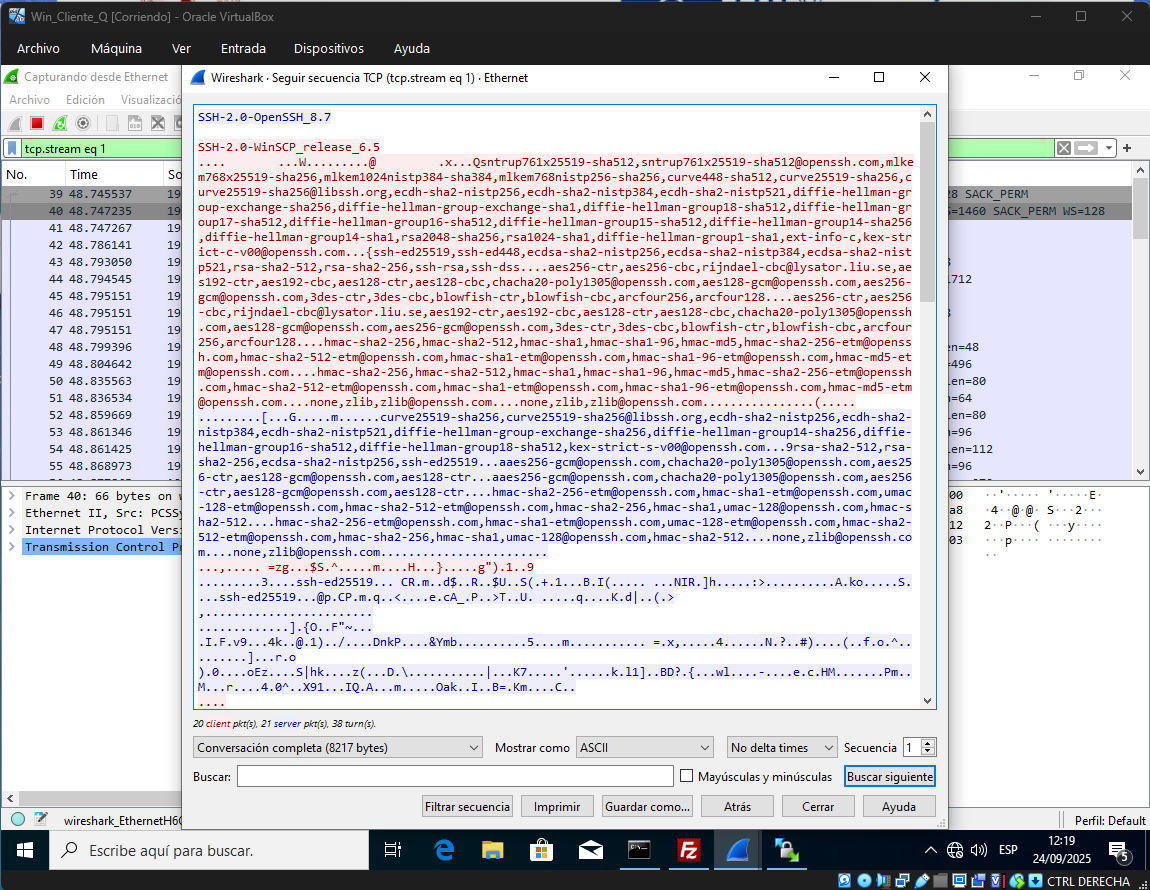Viewport: 1150px width, 890px height.
Task: Open the VirtualBox Archivo menu
Action: point(38,48)
